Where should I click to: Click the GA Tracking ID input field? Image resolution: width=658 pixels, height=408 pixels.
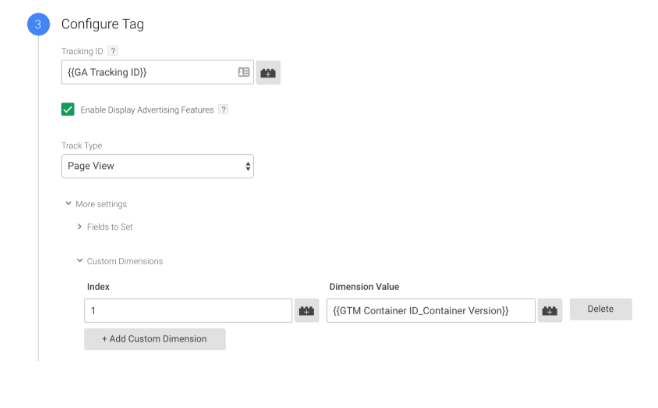[145, 73]
